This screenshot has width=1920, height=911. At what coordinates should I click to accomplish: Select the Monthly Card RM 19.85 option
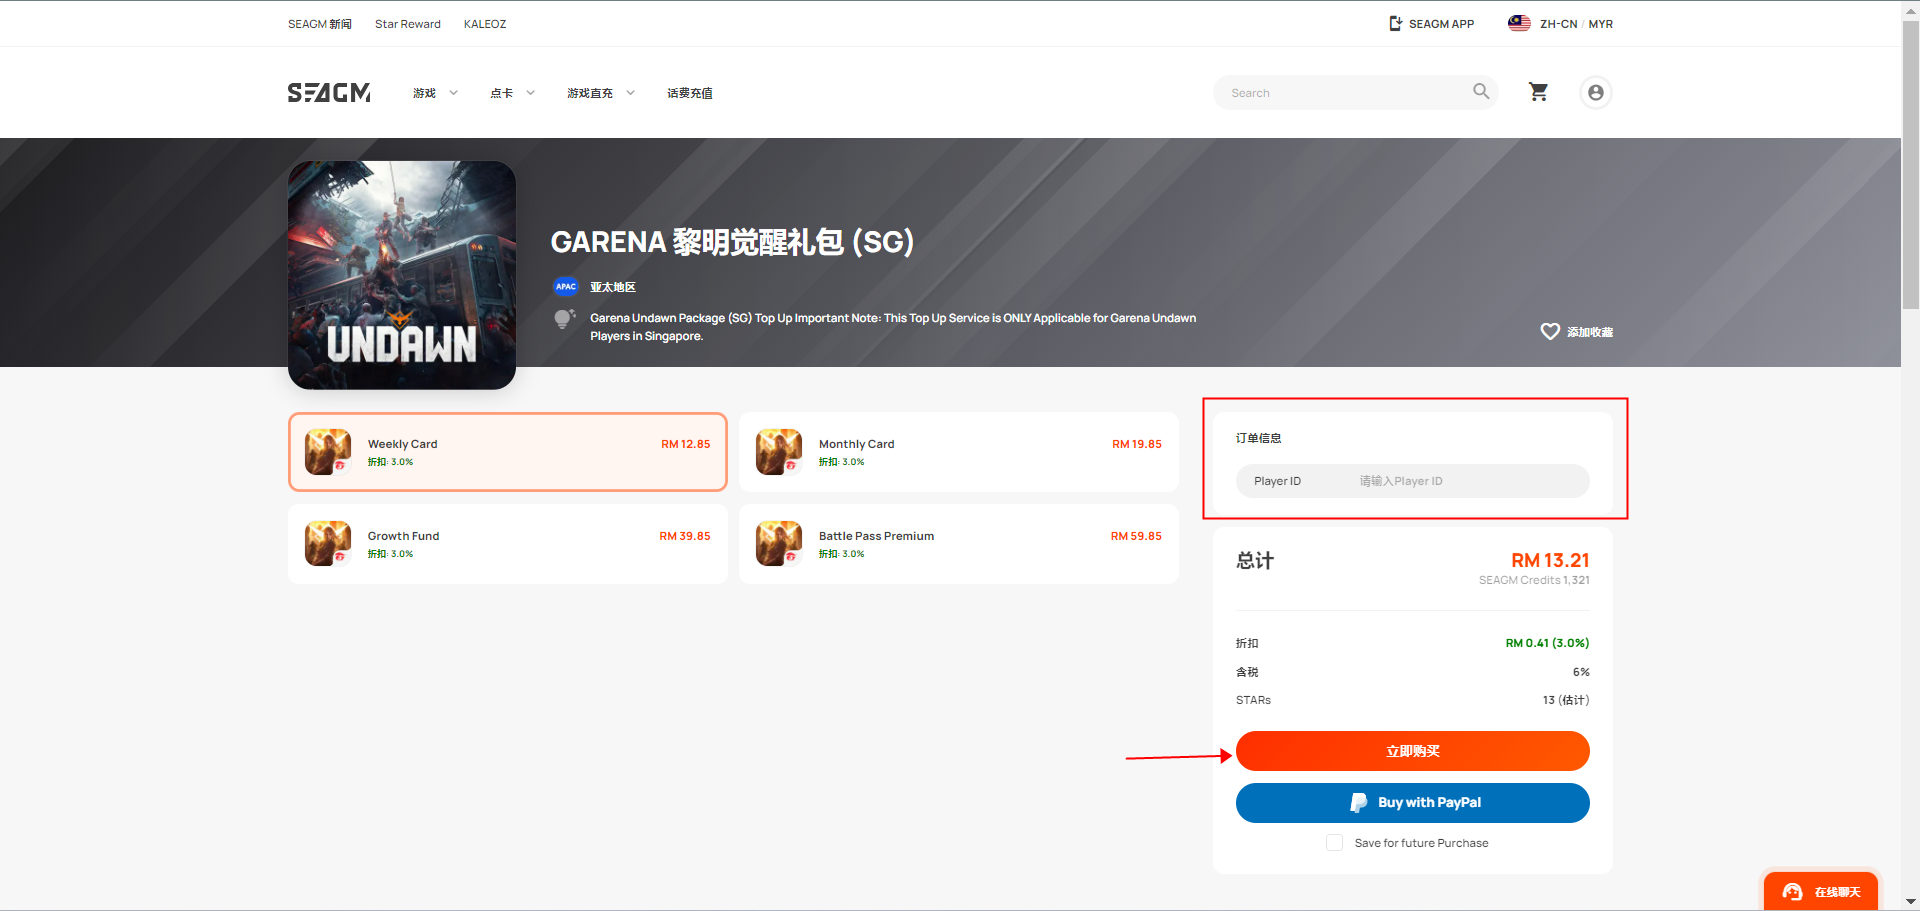pos(958,452)
